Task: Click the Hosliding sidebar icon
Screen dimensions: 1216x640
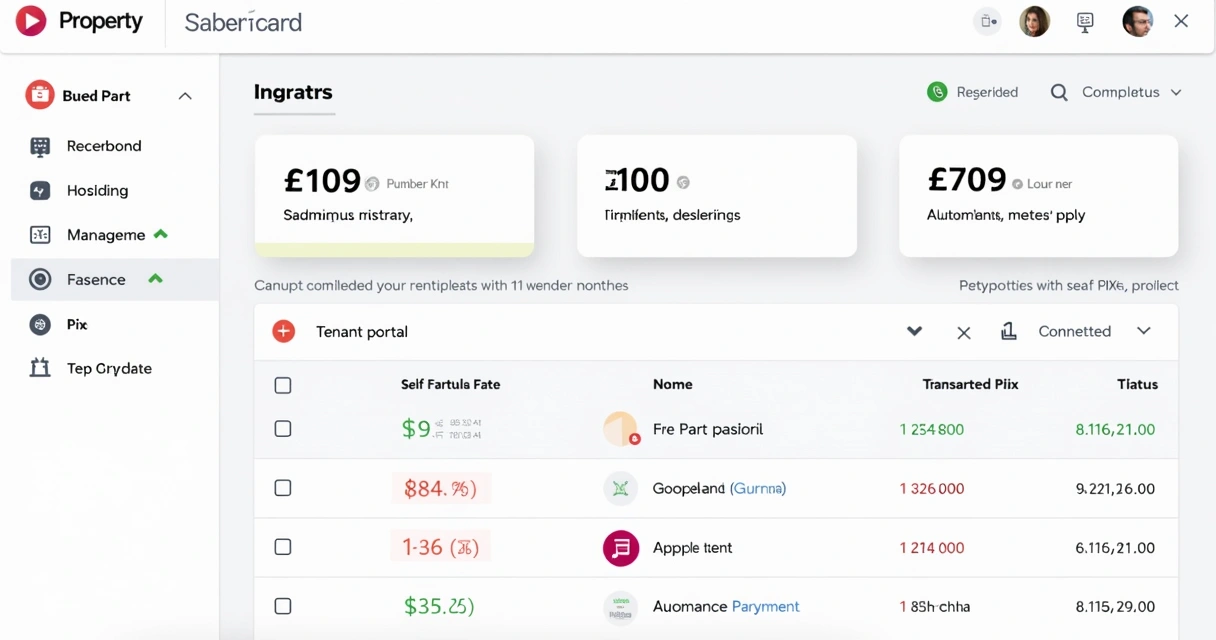Action: [40, 190]
